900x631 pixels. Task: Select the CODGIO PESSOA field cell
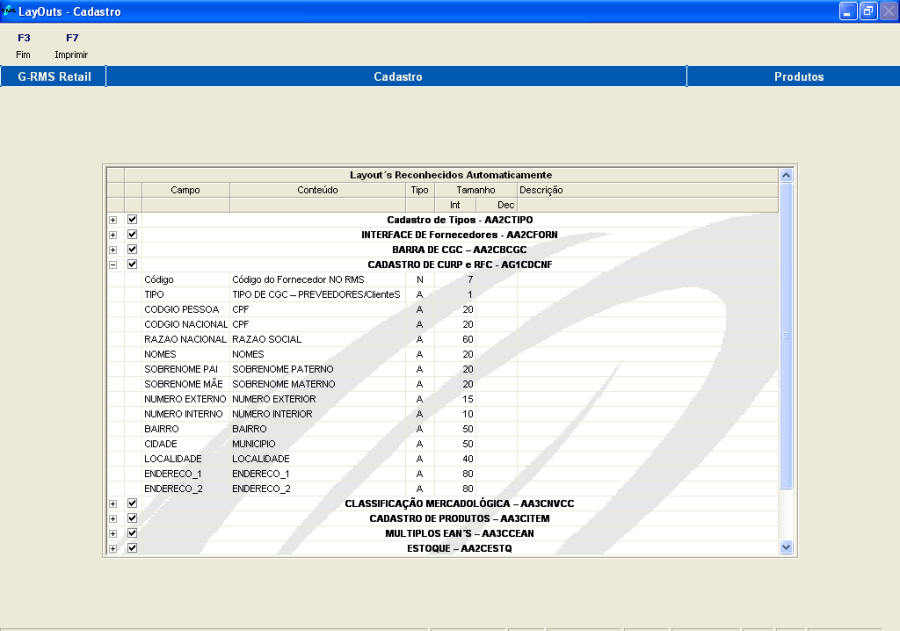point(185,309)
